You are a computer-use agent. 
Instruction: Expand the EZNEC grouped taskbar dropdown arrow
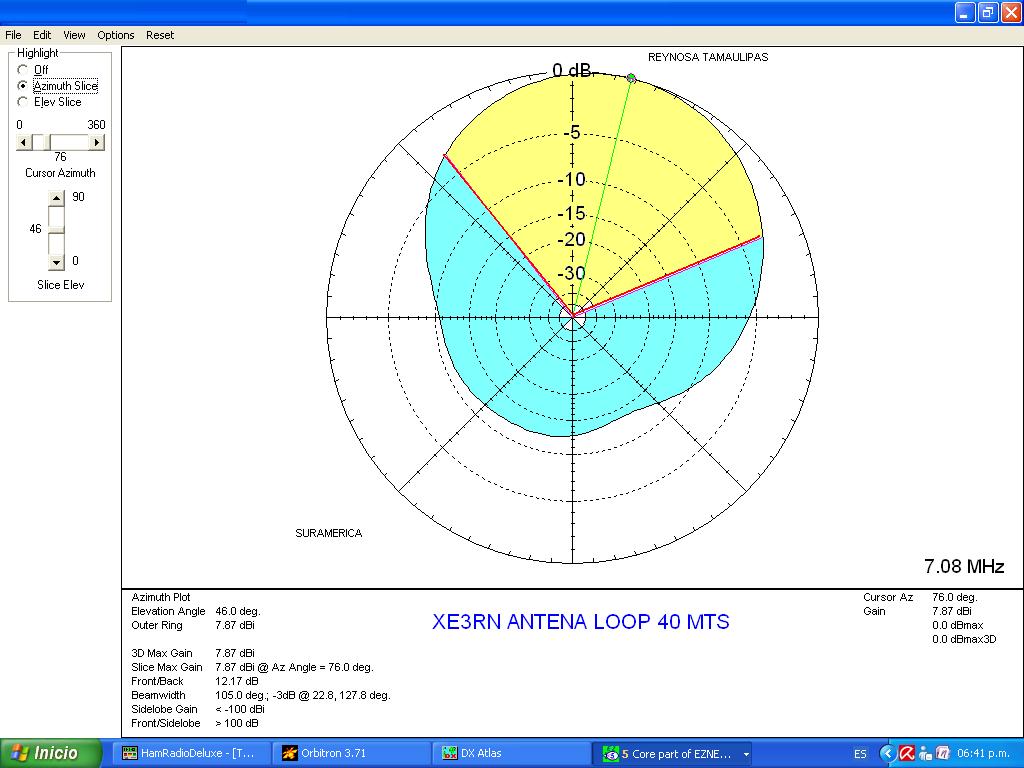click(x=746, y=754)
